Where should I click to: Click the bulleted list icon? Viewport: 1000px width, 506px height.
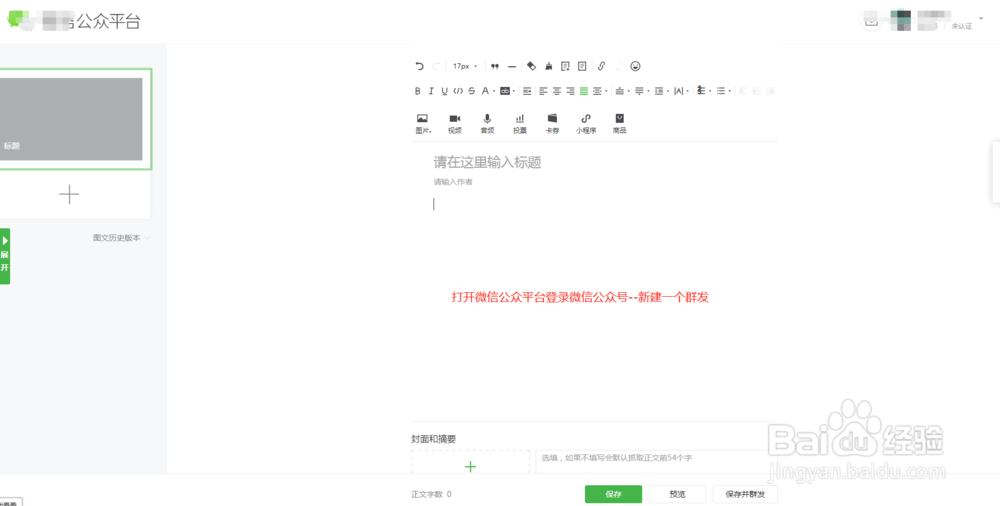tap(721, 91)
